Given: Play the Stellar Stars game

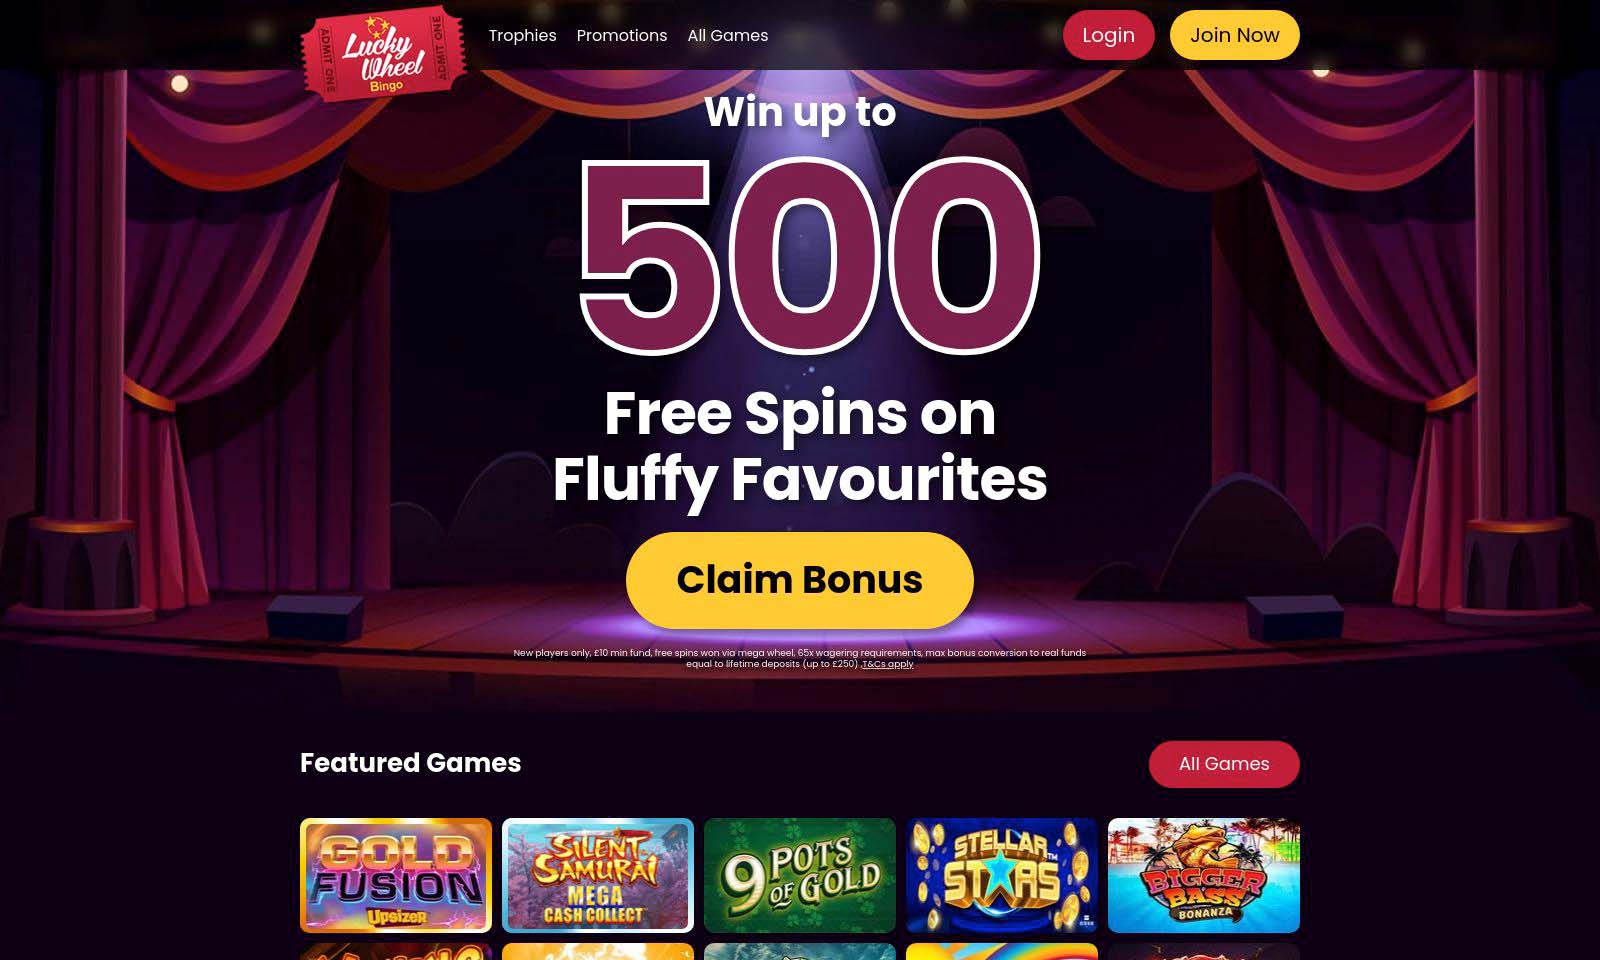Looking at the screenshot, I should pyautogui.click(x=1001, y=875).
